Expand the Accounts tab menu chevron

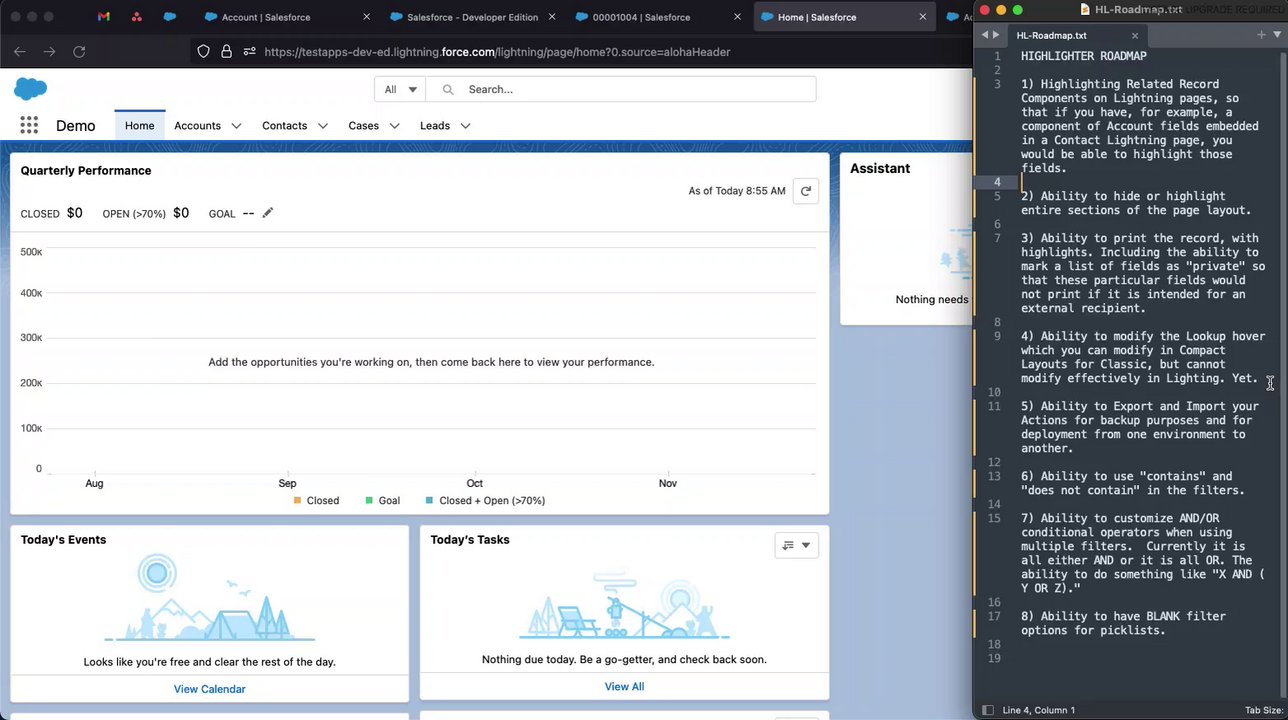[x=236, y=126]
